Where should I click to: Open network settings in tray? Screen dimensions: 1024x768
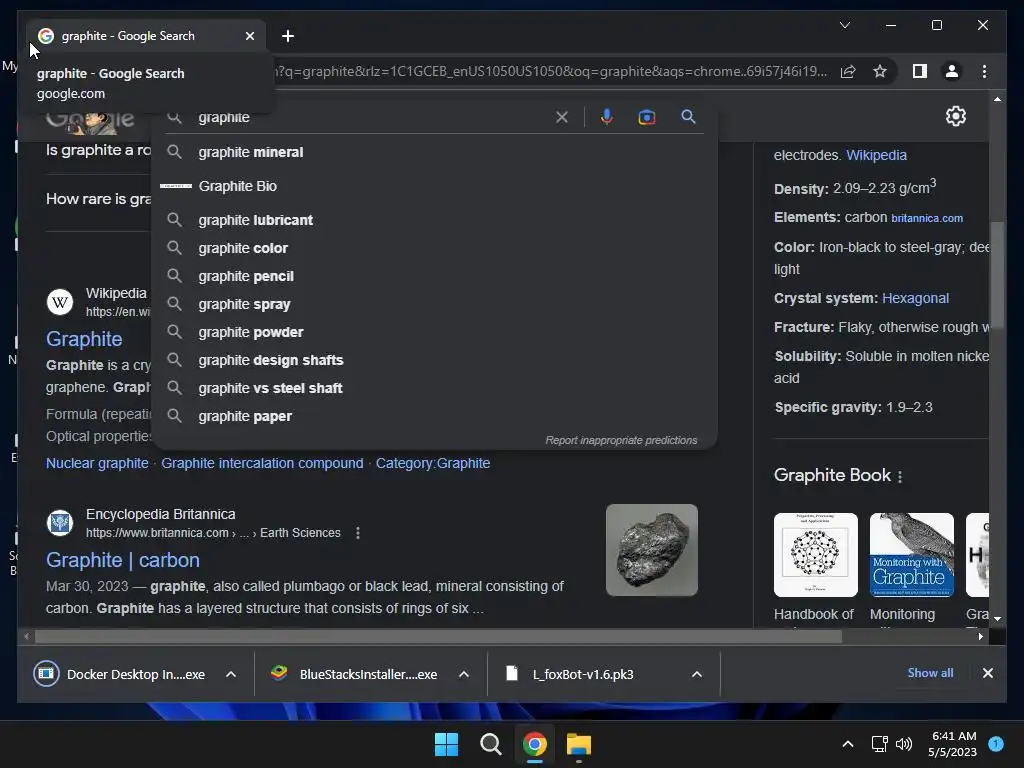880,744
